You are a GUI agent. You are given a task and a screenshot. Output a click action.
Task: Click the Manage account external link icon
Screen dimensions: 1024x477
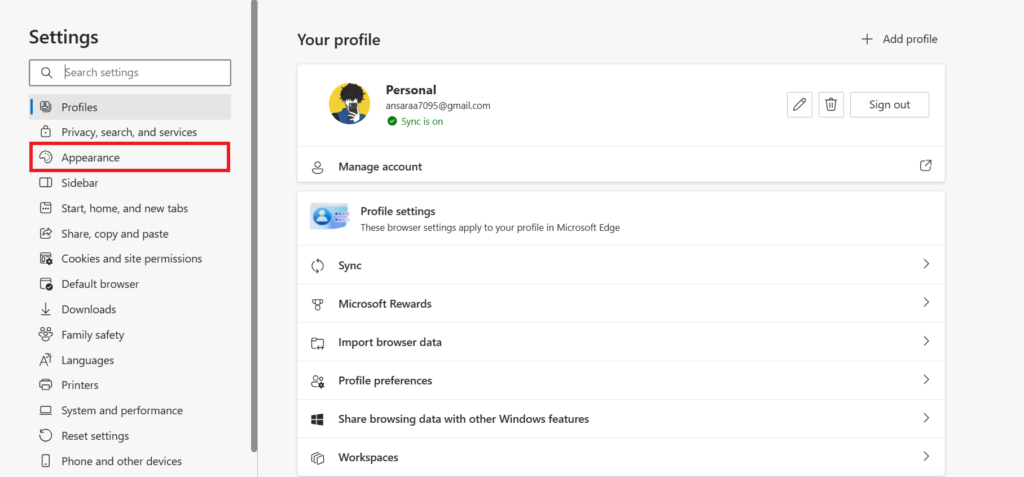(x=925, y=165)
